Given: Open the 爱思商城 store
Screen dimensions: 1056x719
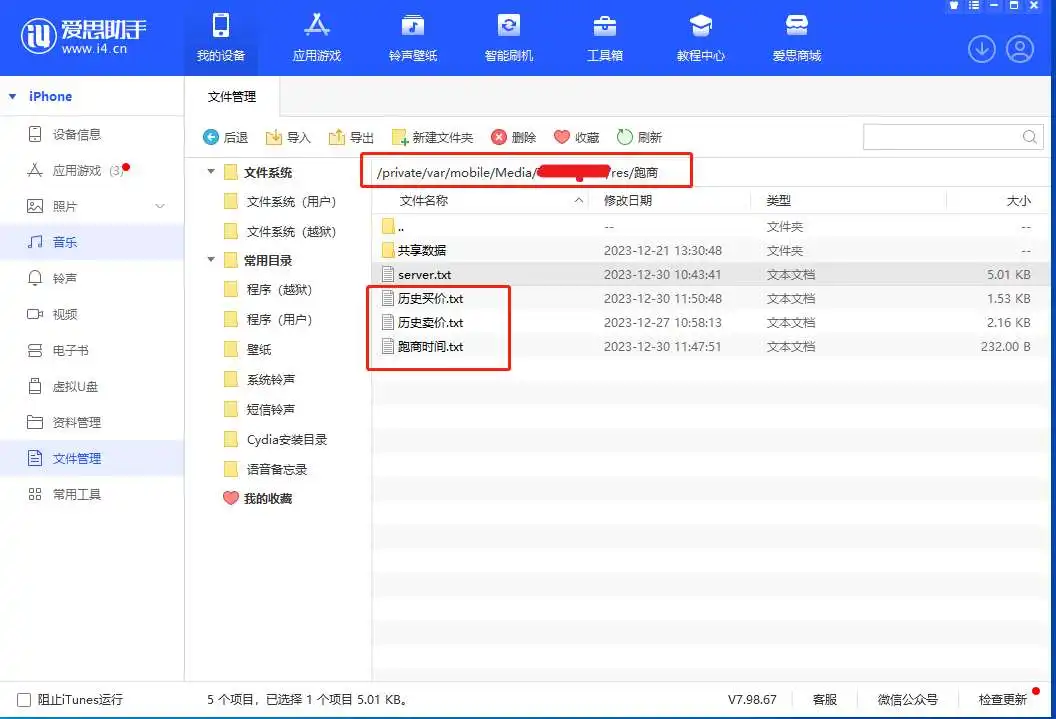Looking at the screenshot, I should pyautogui.click(x=796, y=26).
